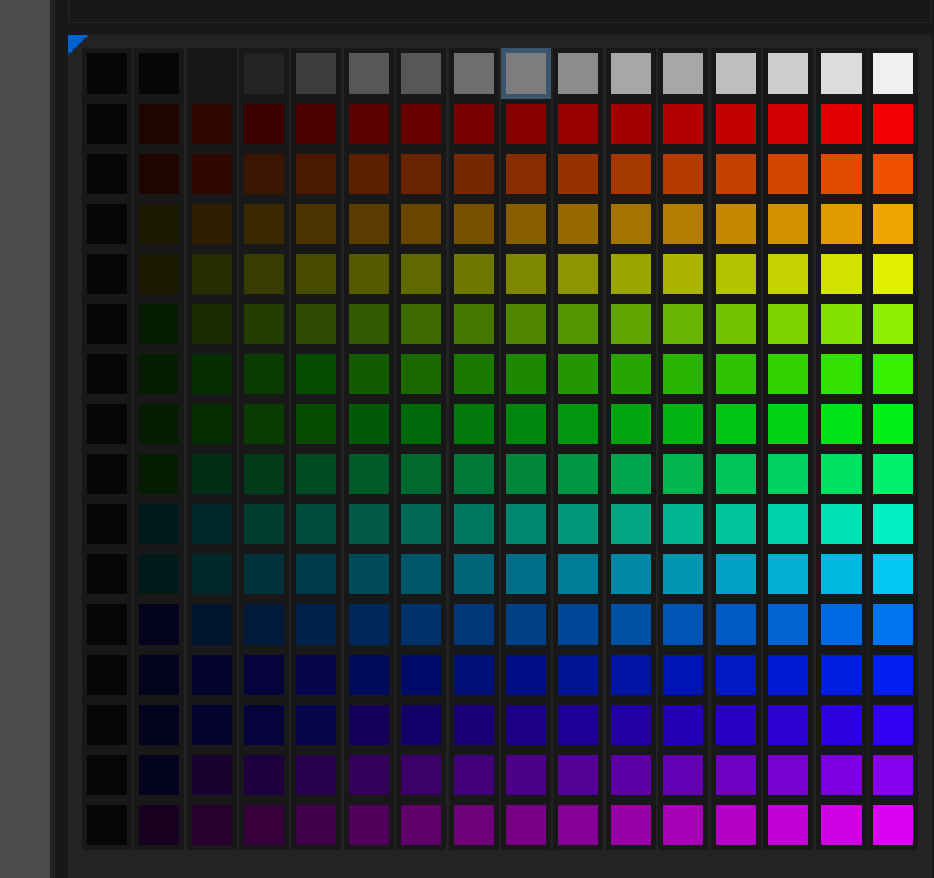Select the highlighted mid-gray swatch

(x=526, y=73)
